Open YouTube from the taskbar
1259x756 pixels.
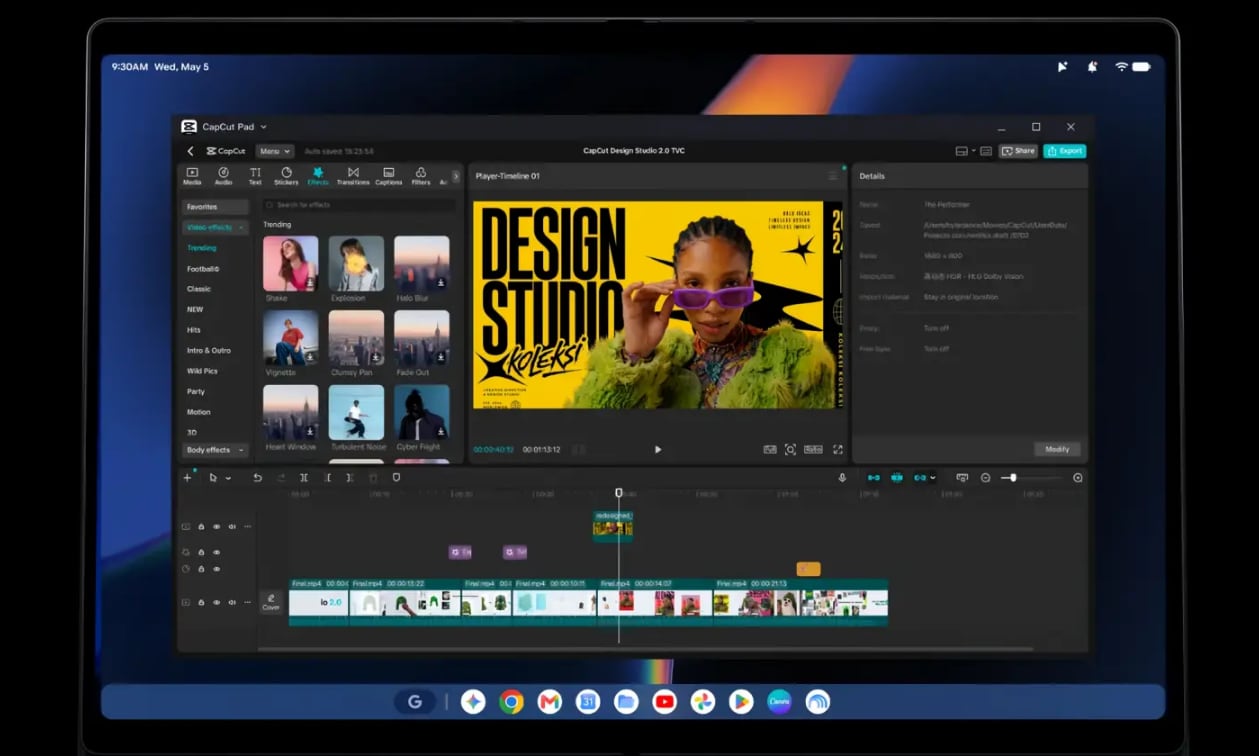[664, 702]
